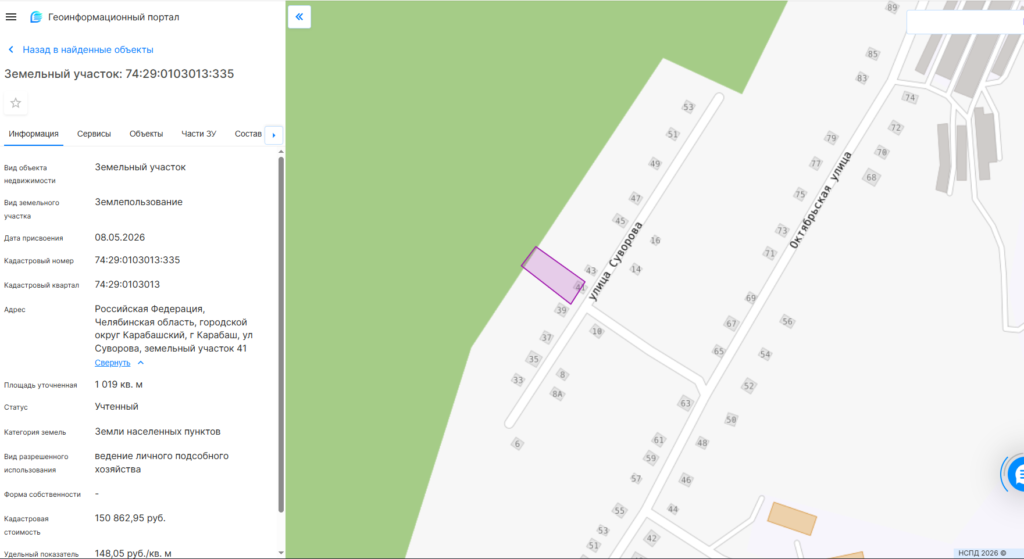Click house number 74 on map
The width and height of the screenshot is (1024, 559).
pyautogui.click(x=910, y=98)
